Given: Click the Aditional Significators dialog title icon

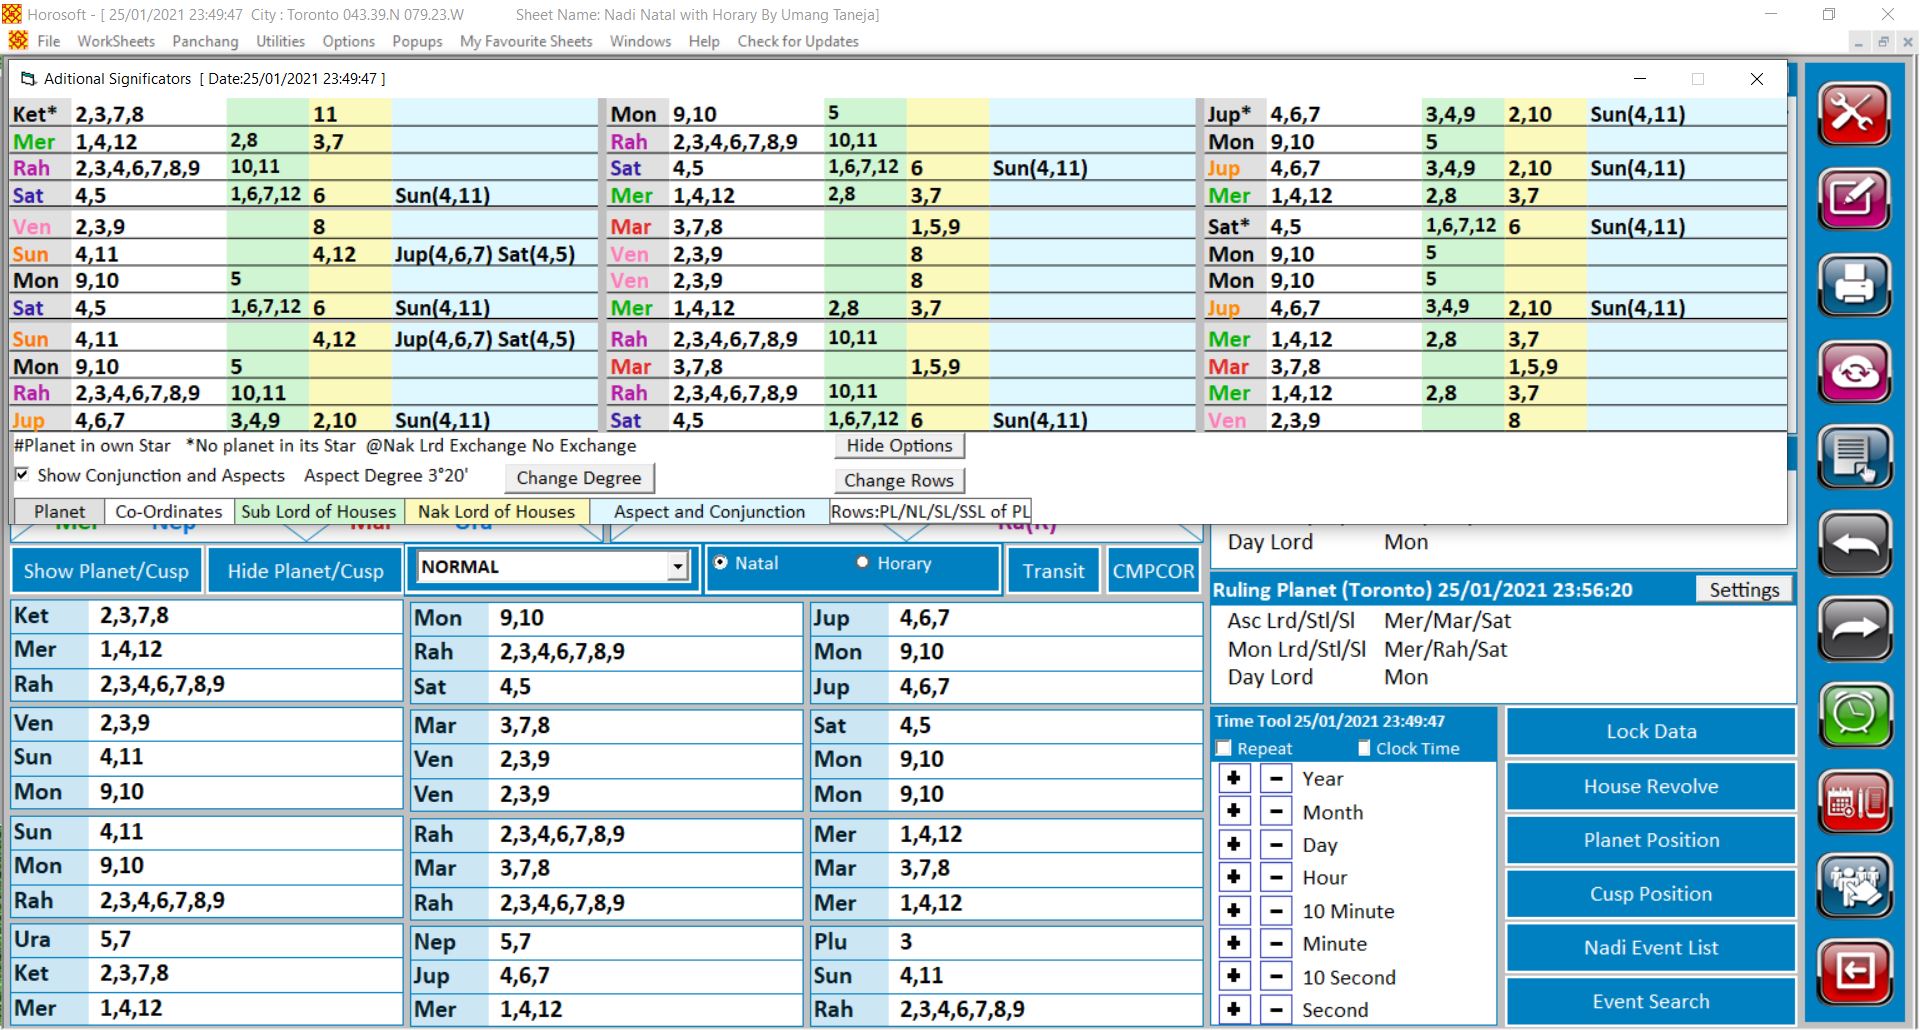Looking at the screenshot, I should coord(28,78).
